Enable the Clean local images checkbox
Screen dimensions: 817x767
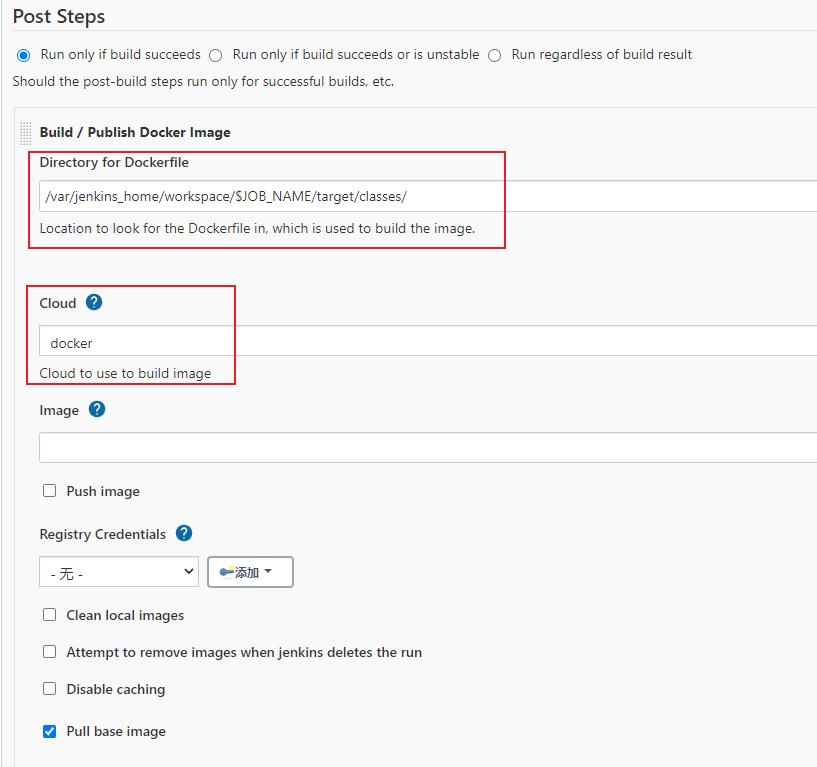(x=50, y=615)
